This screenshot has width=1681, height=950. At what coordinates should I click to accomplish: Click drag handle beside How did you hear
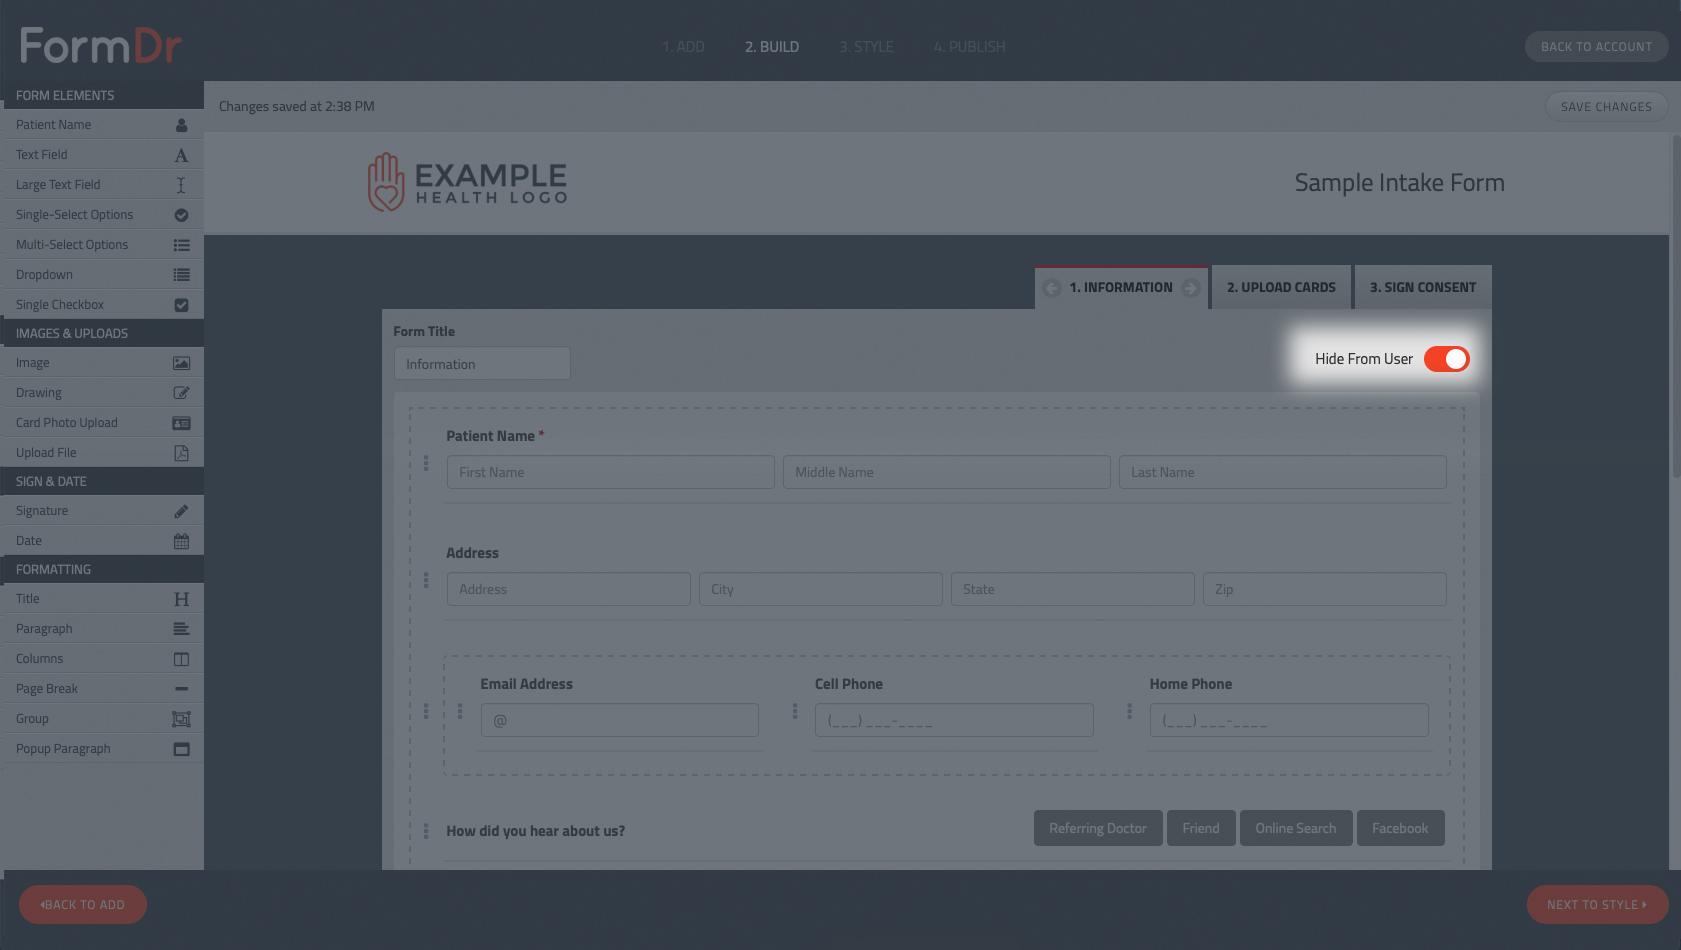click(426, 831)
